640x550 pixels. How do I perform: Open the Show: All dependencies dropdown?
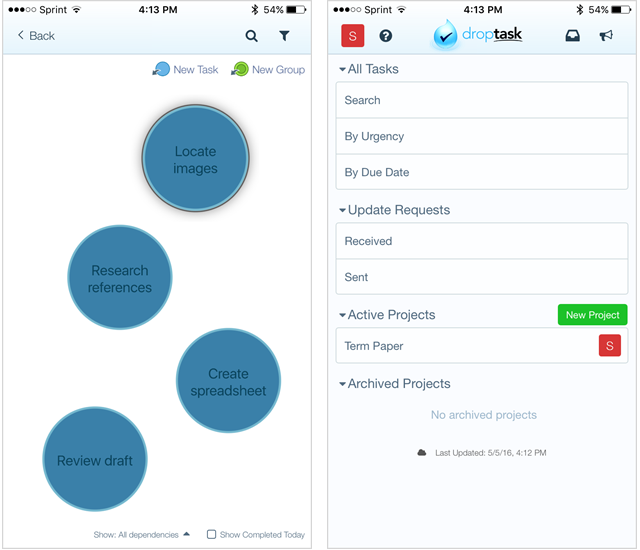point(141,534)
